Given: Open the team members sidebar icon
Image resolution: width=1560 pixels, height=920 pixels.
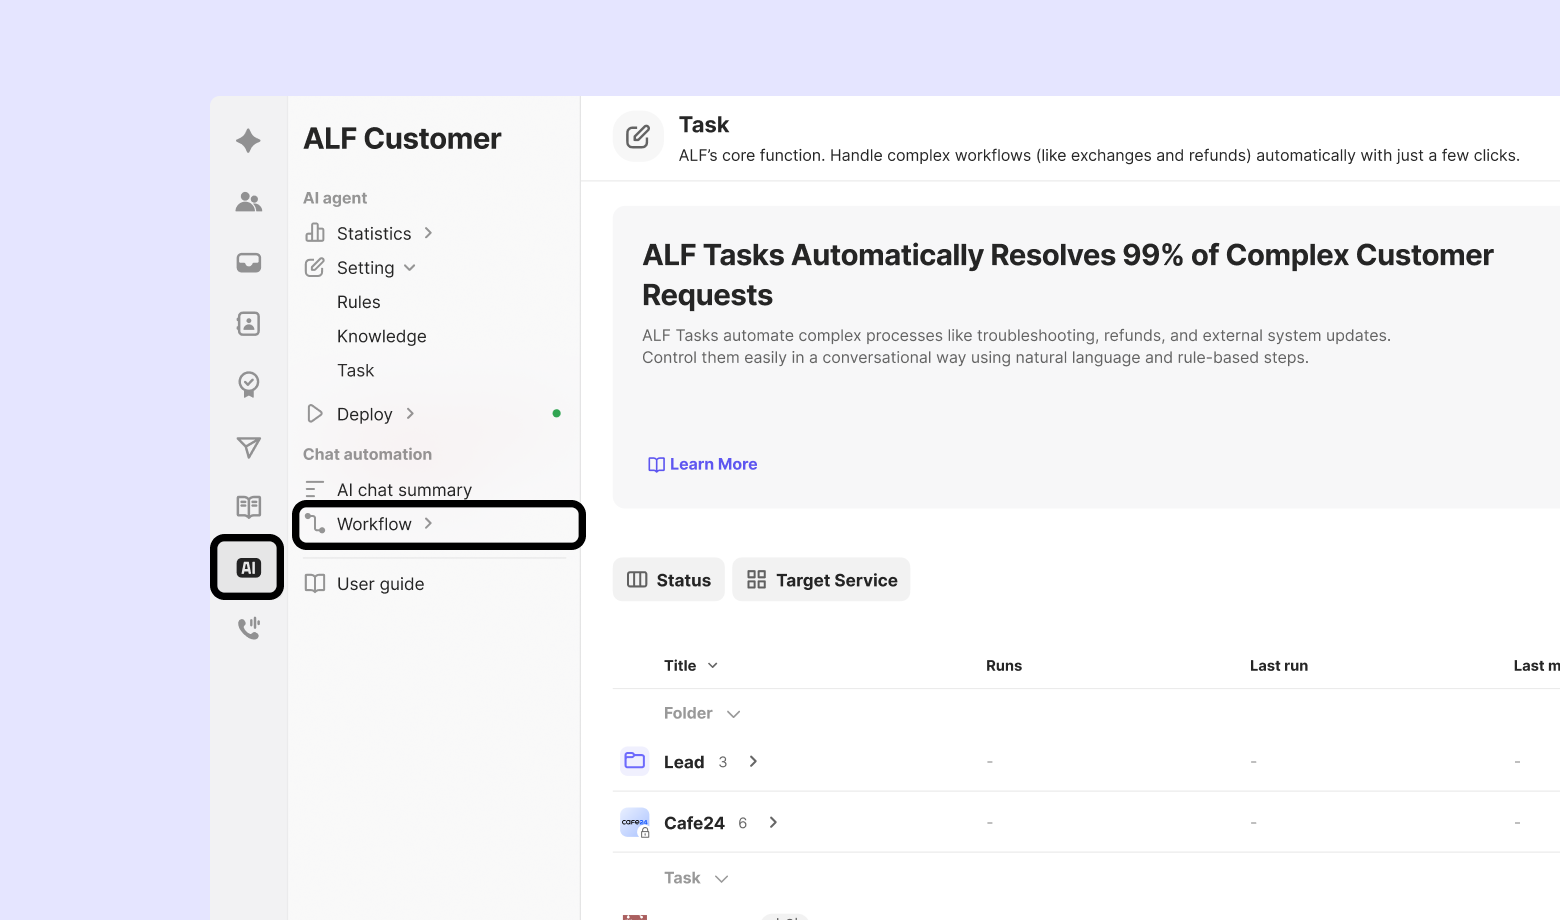Looking at the screenshot, I should click(x=248, y=202).
